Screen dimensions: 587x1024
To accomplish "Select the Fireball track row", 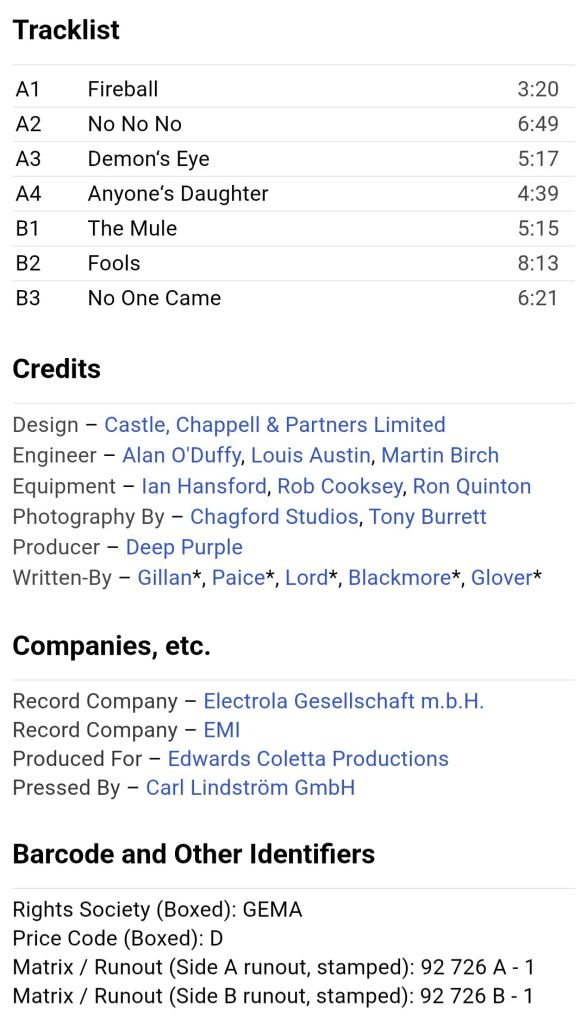I will [x=293, y=89].
